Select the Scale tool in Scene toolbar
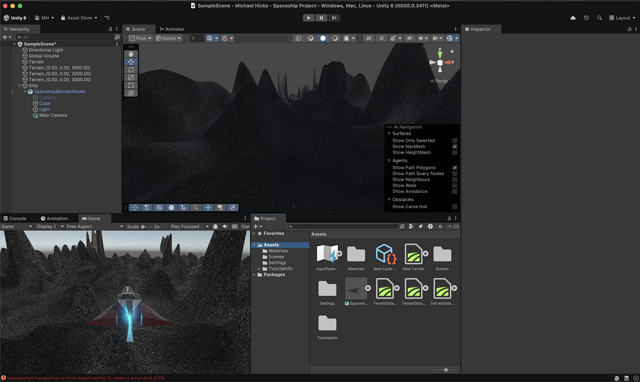The image size is (640, 382). [131, 77]
